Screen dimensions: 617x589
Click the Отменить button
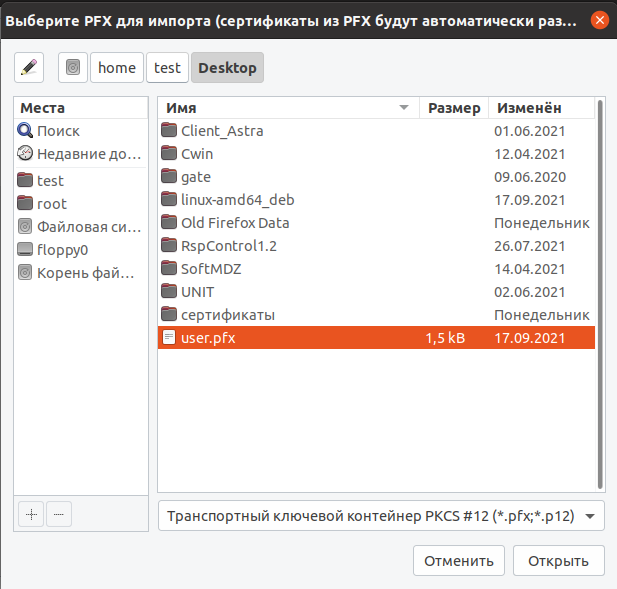(459, 561)
